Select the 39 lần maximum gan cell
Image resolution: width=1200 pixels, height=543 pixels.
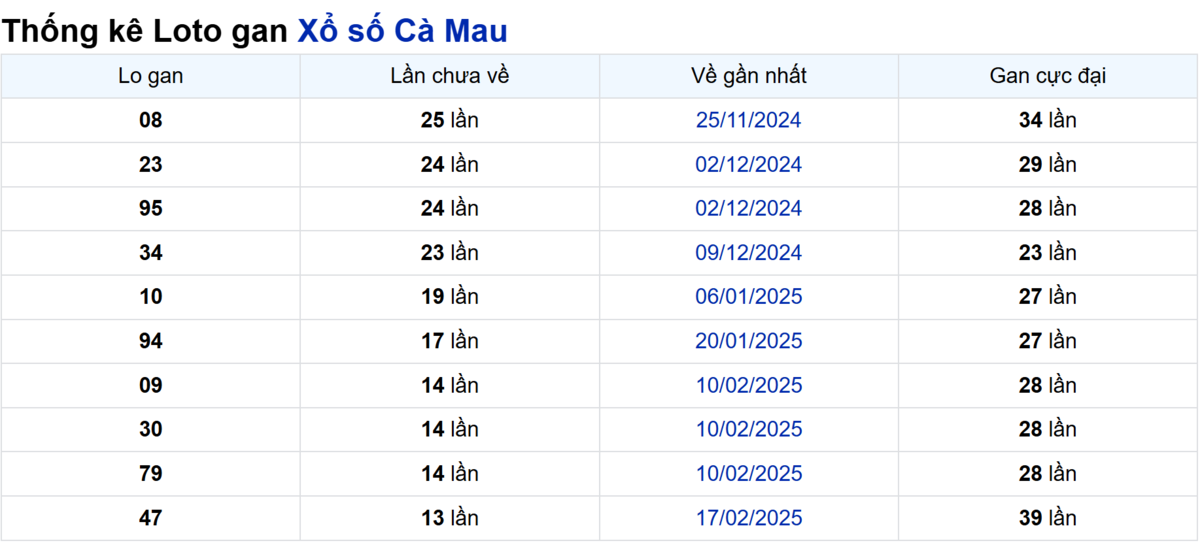click(1048, 518)
